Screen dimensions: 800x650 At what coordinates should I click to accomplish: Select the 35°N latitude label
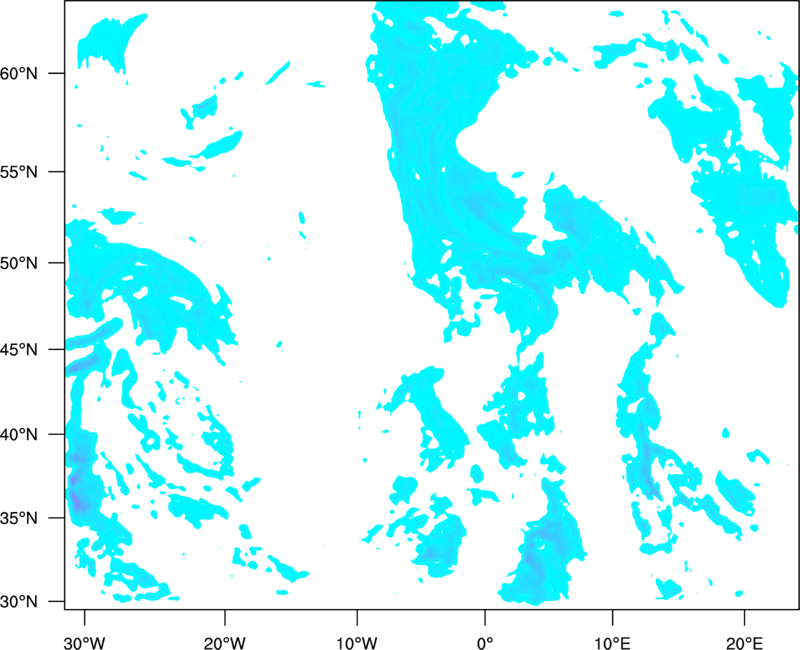[19, 518]
